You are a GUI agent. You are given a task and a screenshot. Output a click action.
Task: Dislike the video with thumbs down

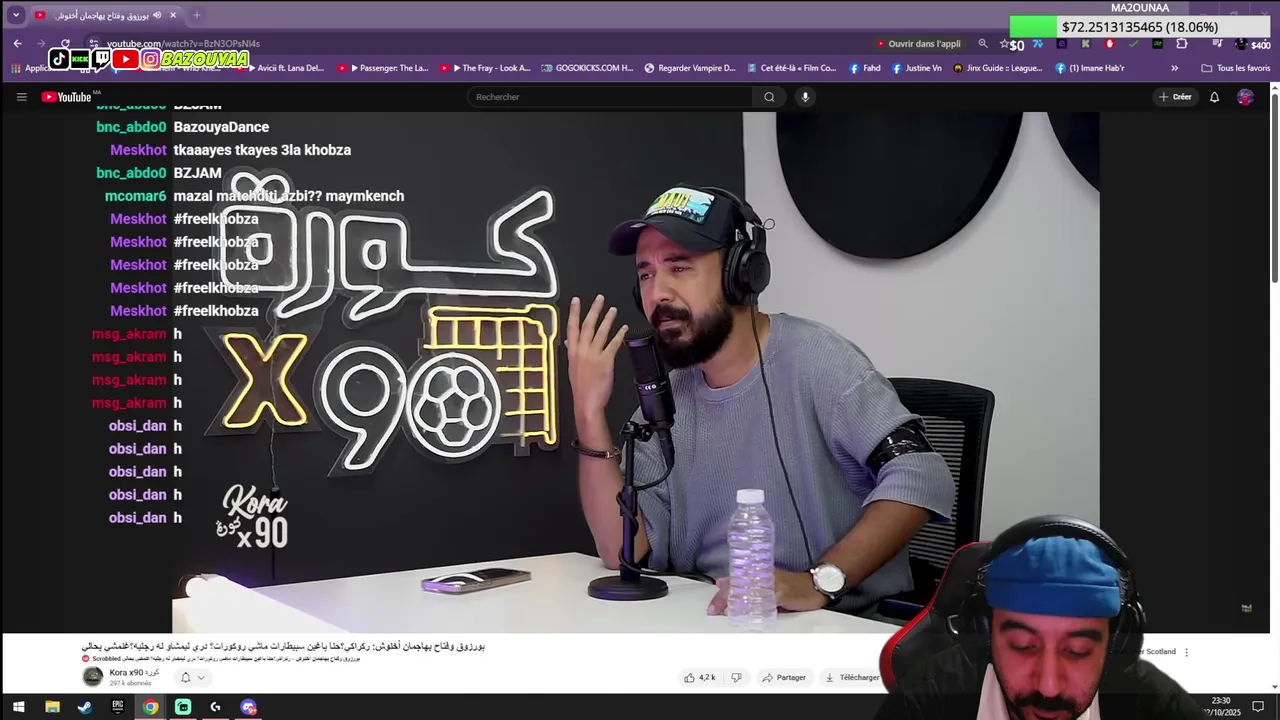click(737, 677)
